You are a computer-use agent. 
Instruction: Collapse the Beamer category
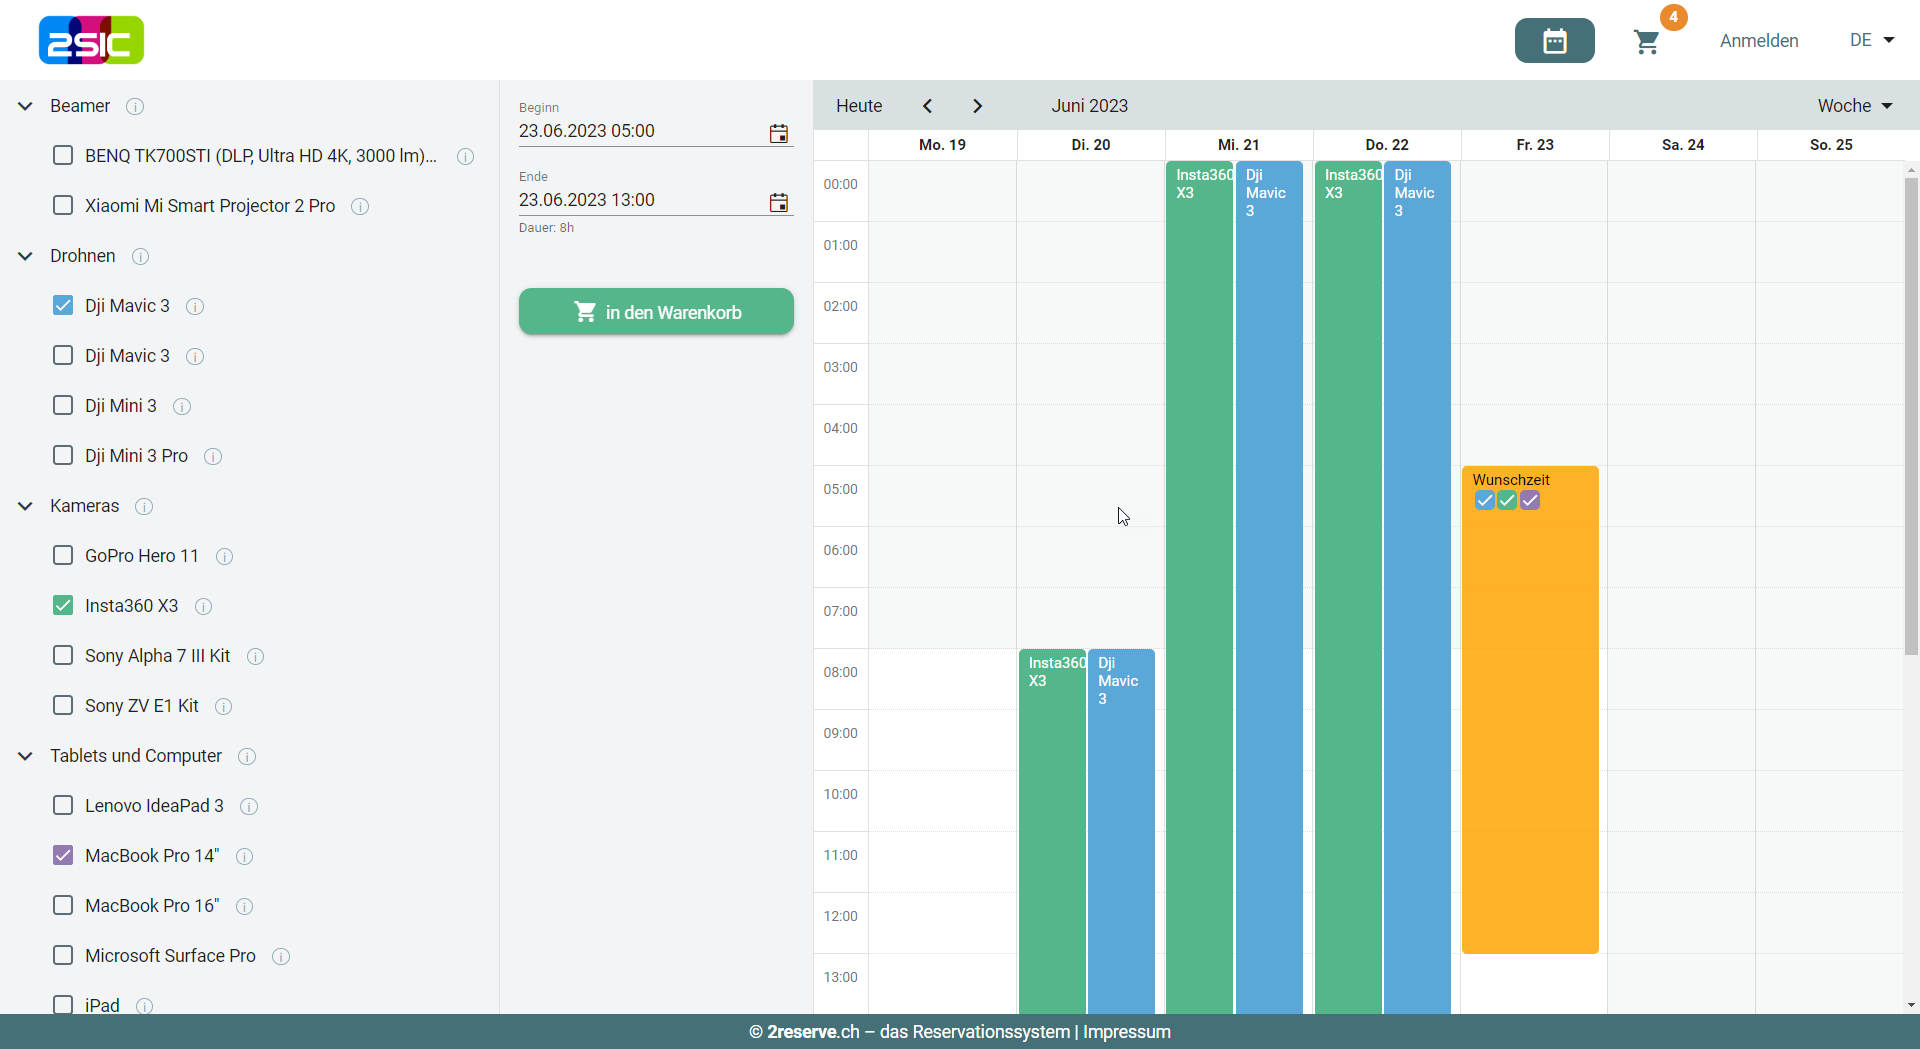tap(26, 106)
